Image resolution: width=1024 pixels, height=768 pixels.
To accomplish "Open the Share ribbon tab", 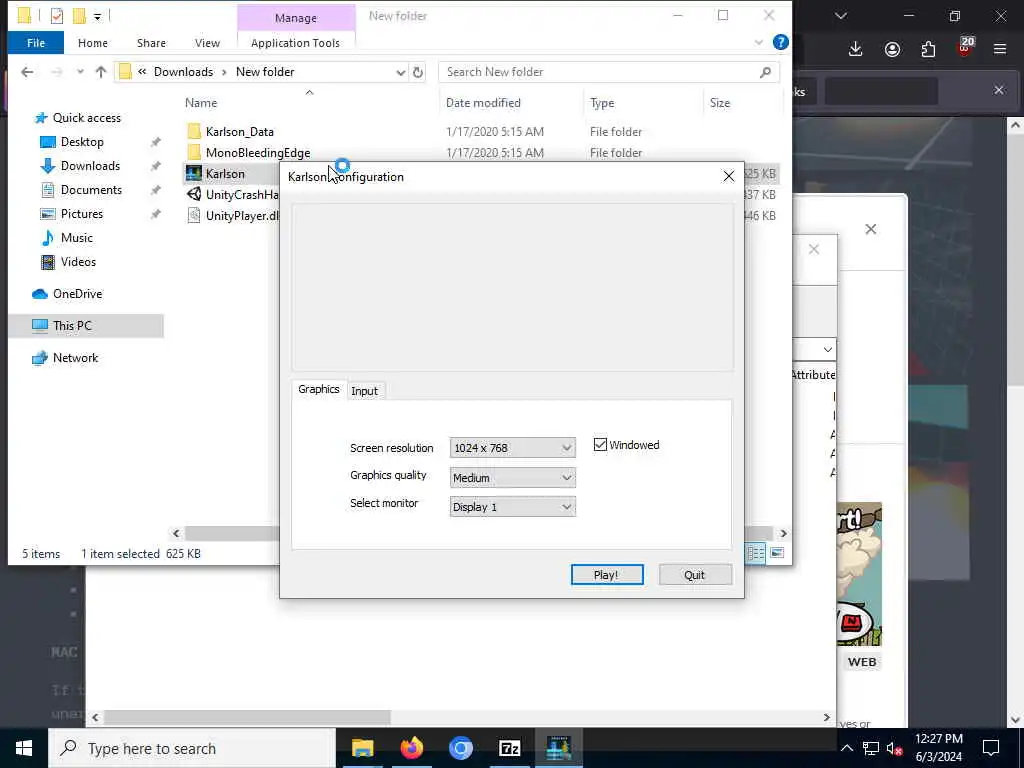I will 151,43.
